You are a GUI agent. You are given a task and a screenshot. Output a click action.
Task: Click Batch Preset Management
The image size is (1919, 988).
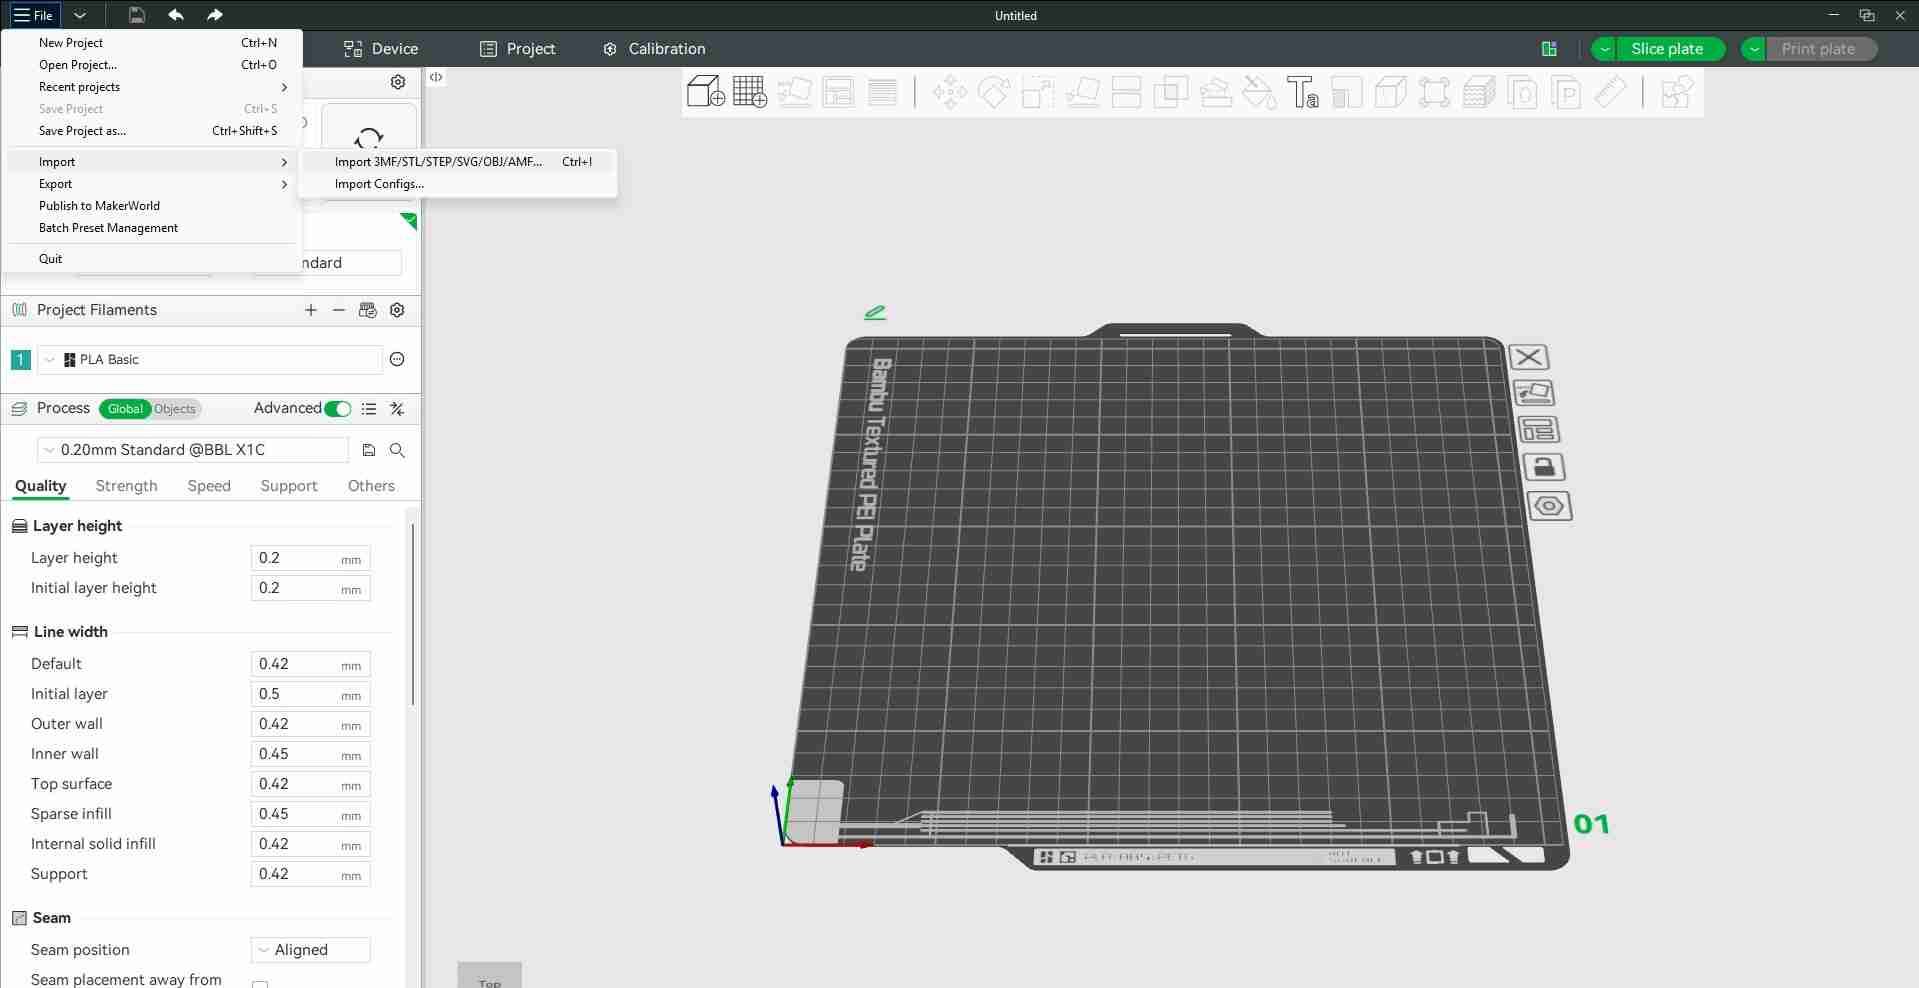click(150, 228)
